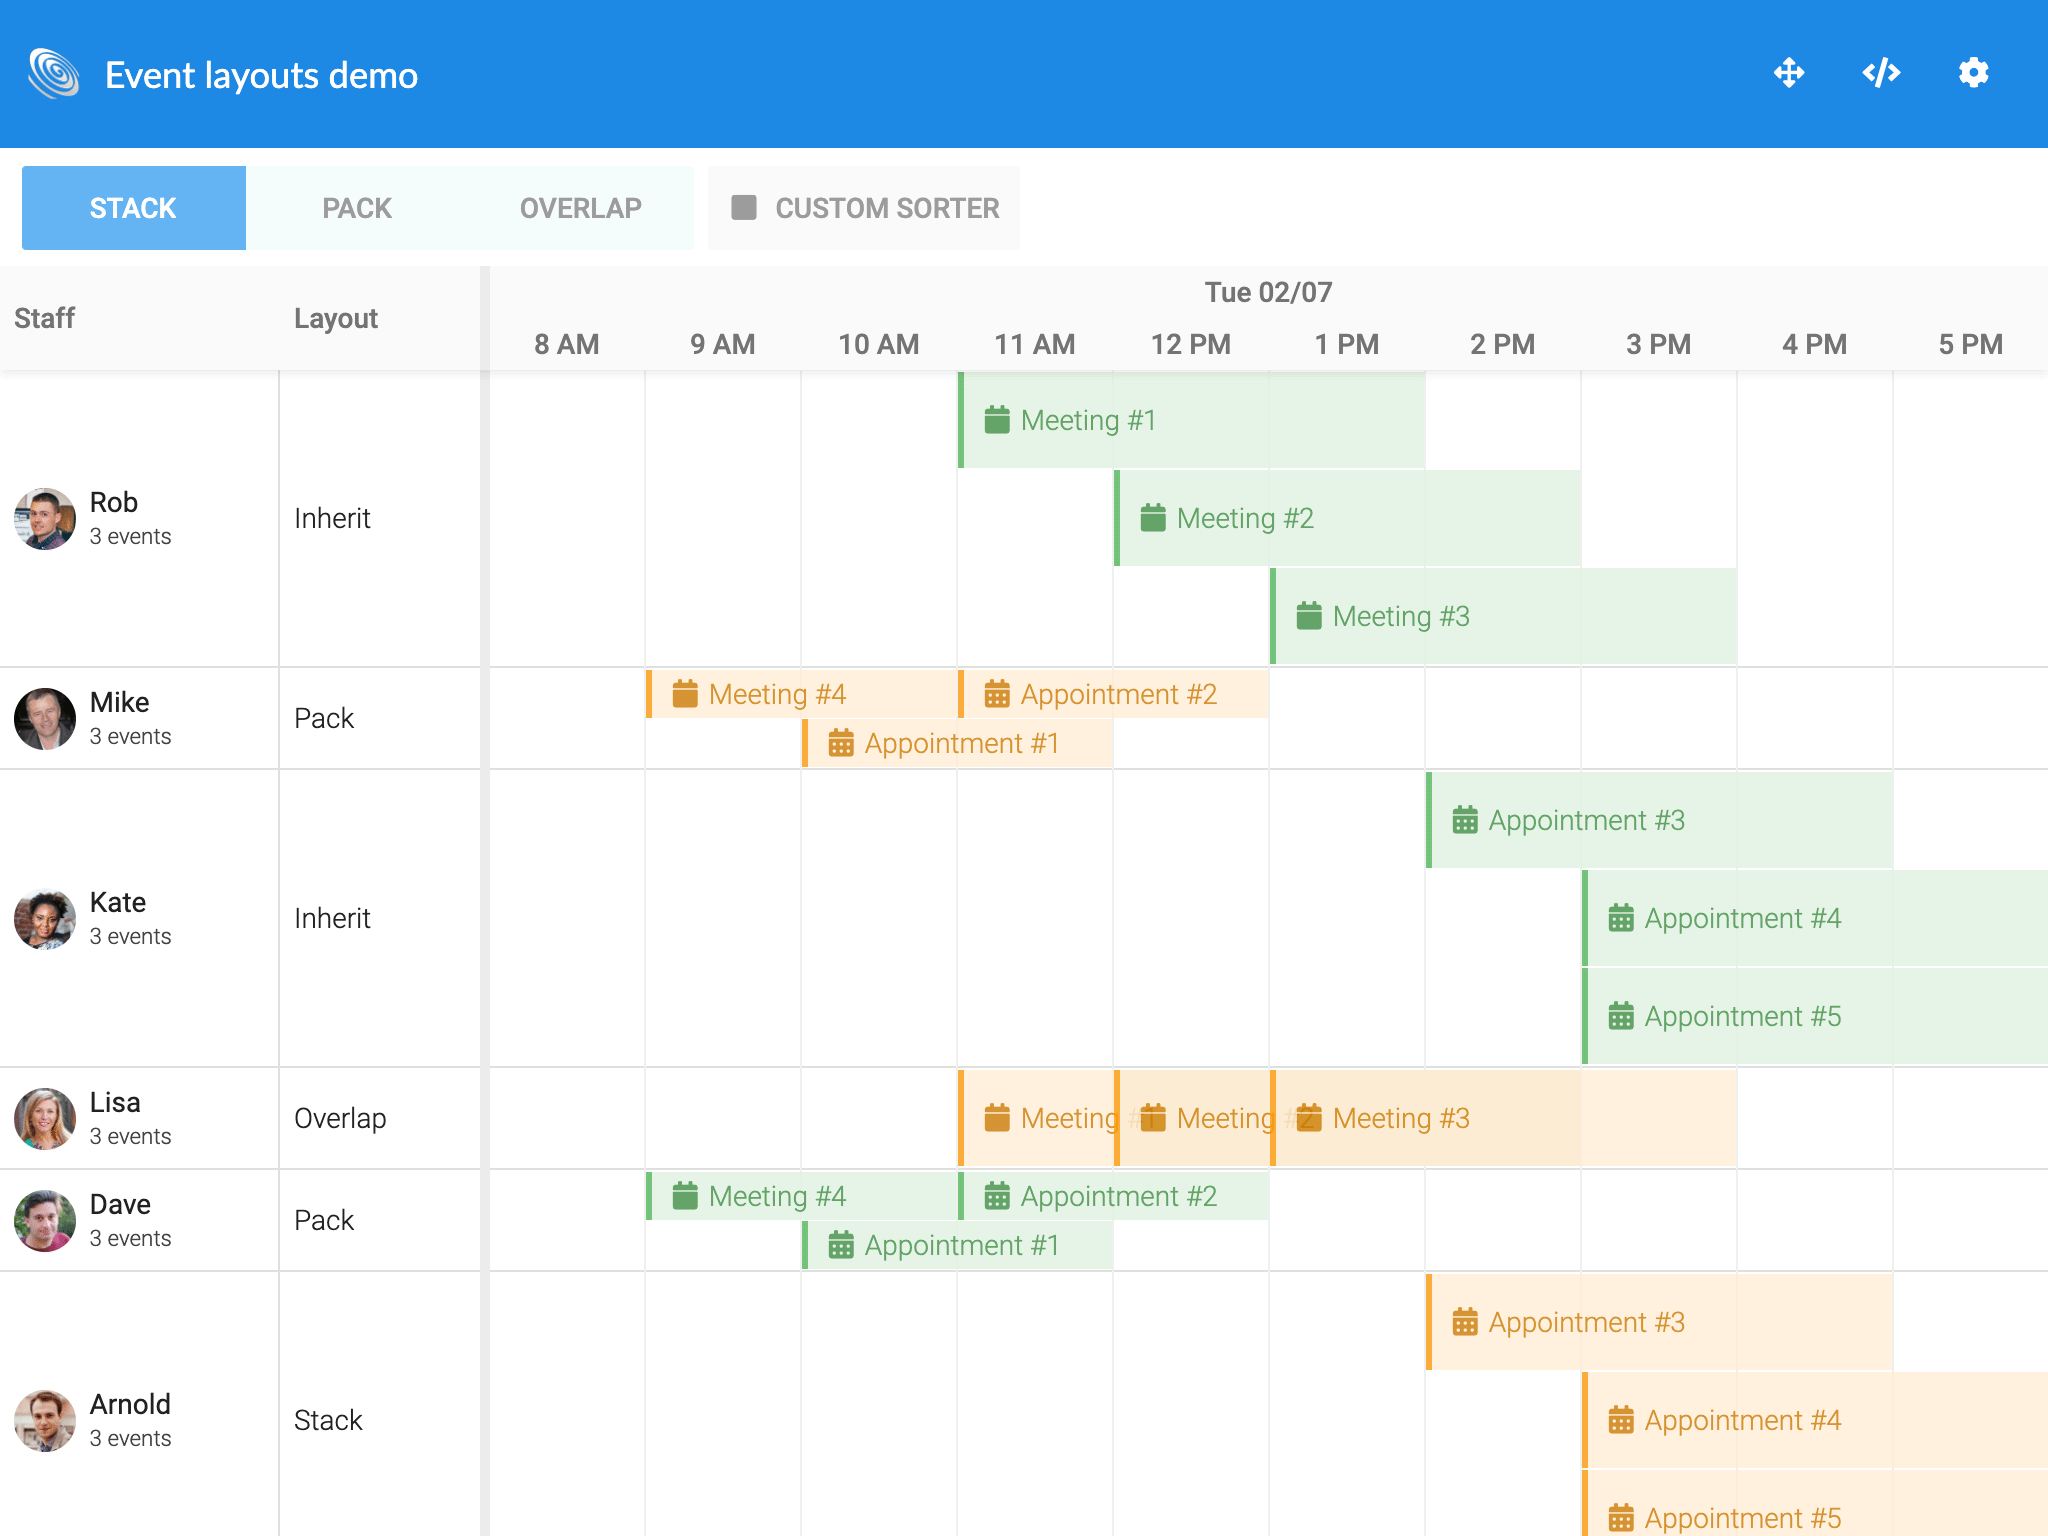Select Mike's Appointment #1 event
The height and width of the screenshot is (1536, 2048).
(x=958, y=744)
